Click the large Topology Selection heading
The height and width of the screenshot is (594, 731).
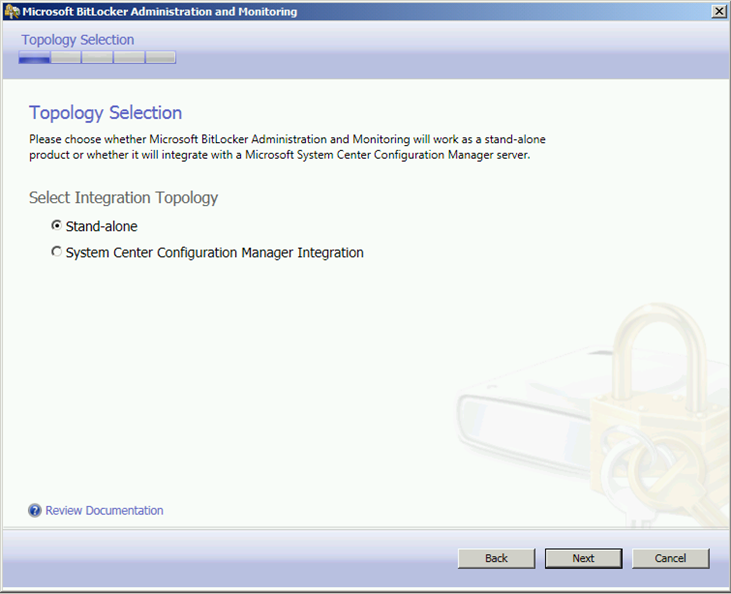click(x=105, y=113)
